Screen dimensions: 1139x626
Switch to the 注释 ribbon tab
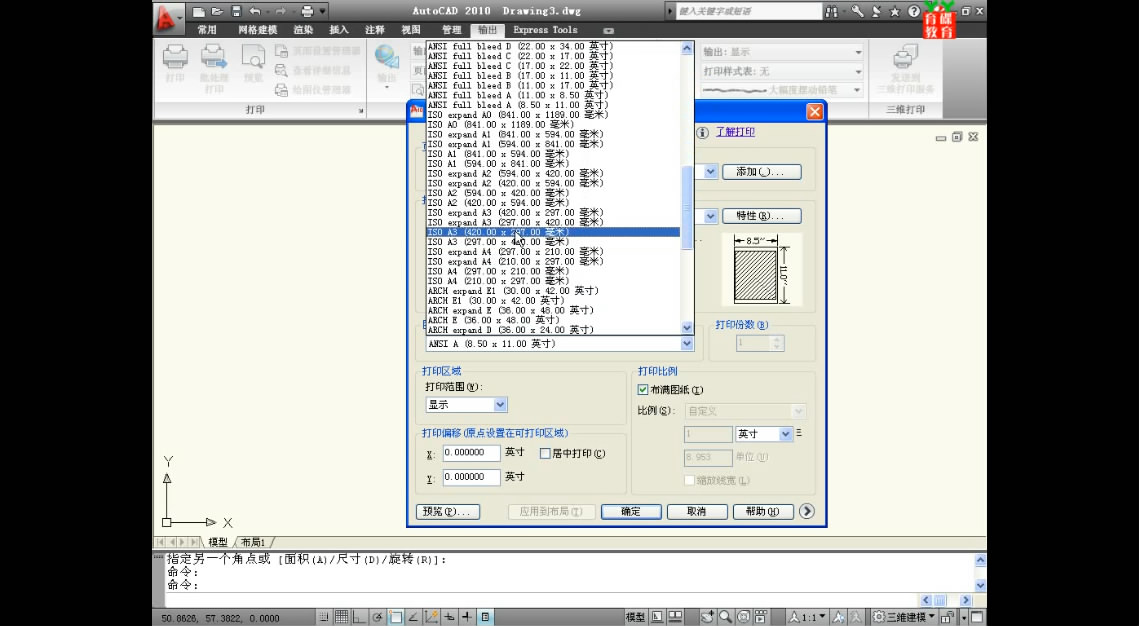tap(375, 30)
